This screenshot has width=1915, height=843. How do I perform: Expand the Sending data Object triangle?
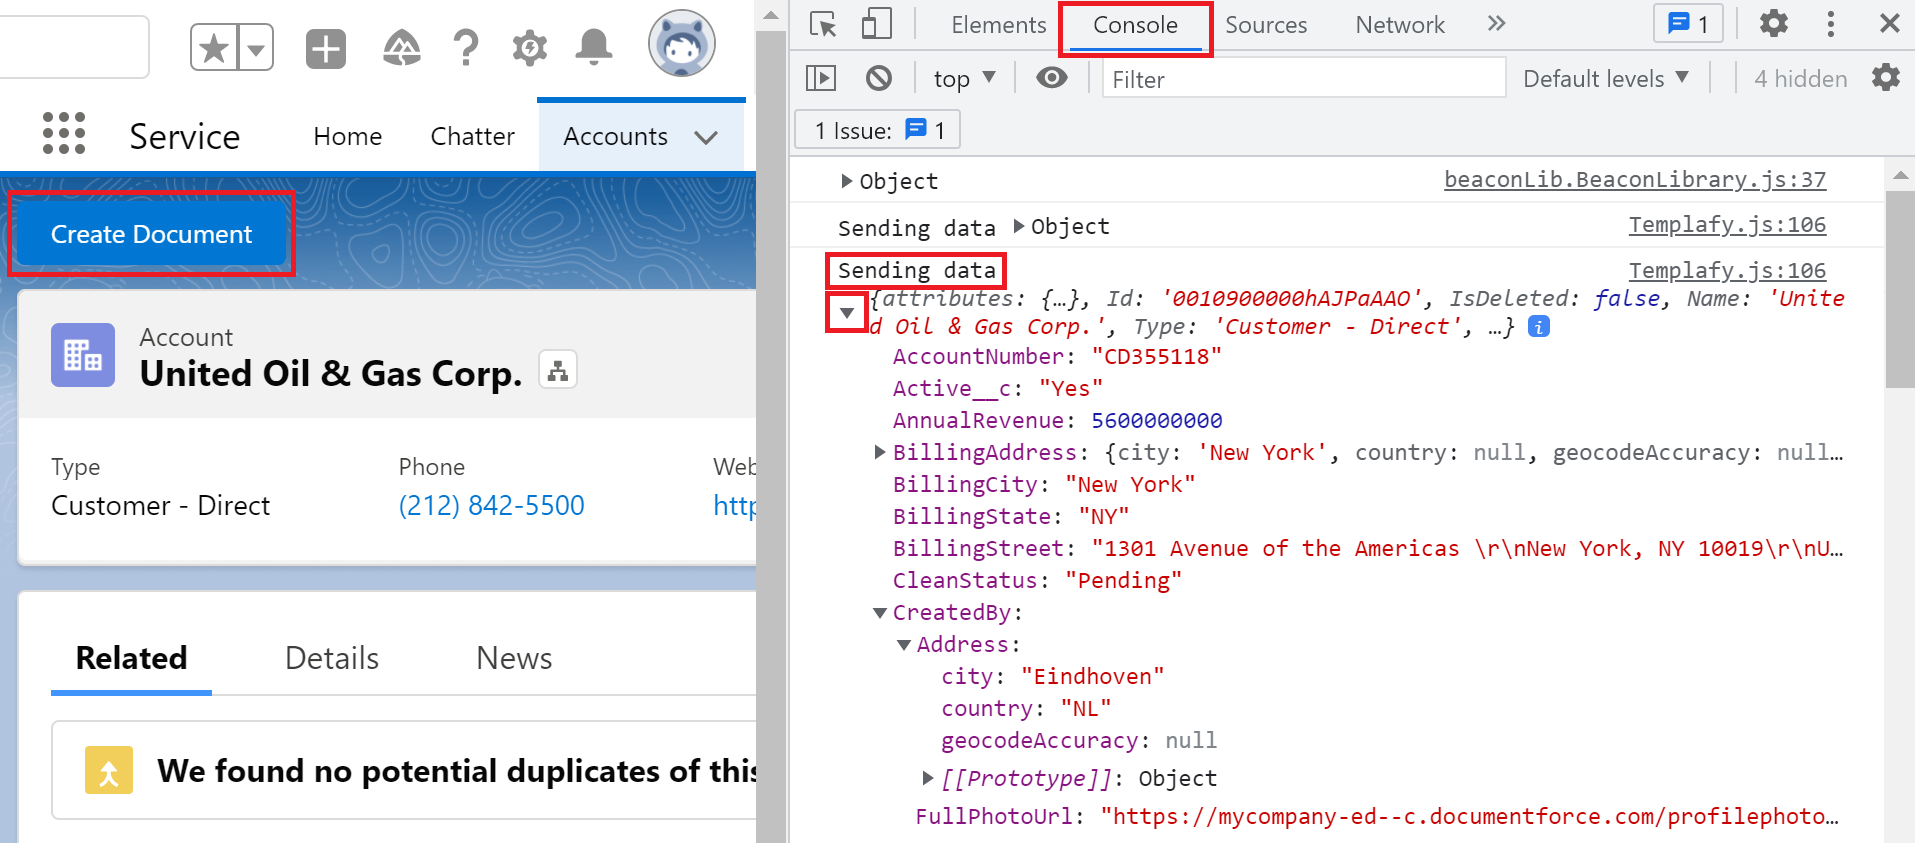coord(1018,226)
